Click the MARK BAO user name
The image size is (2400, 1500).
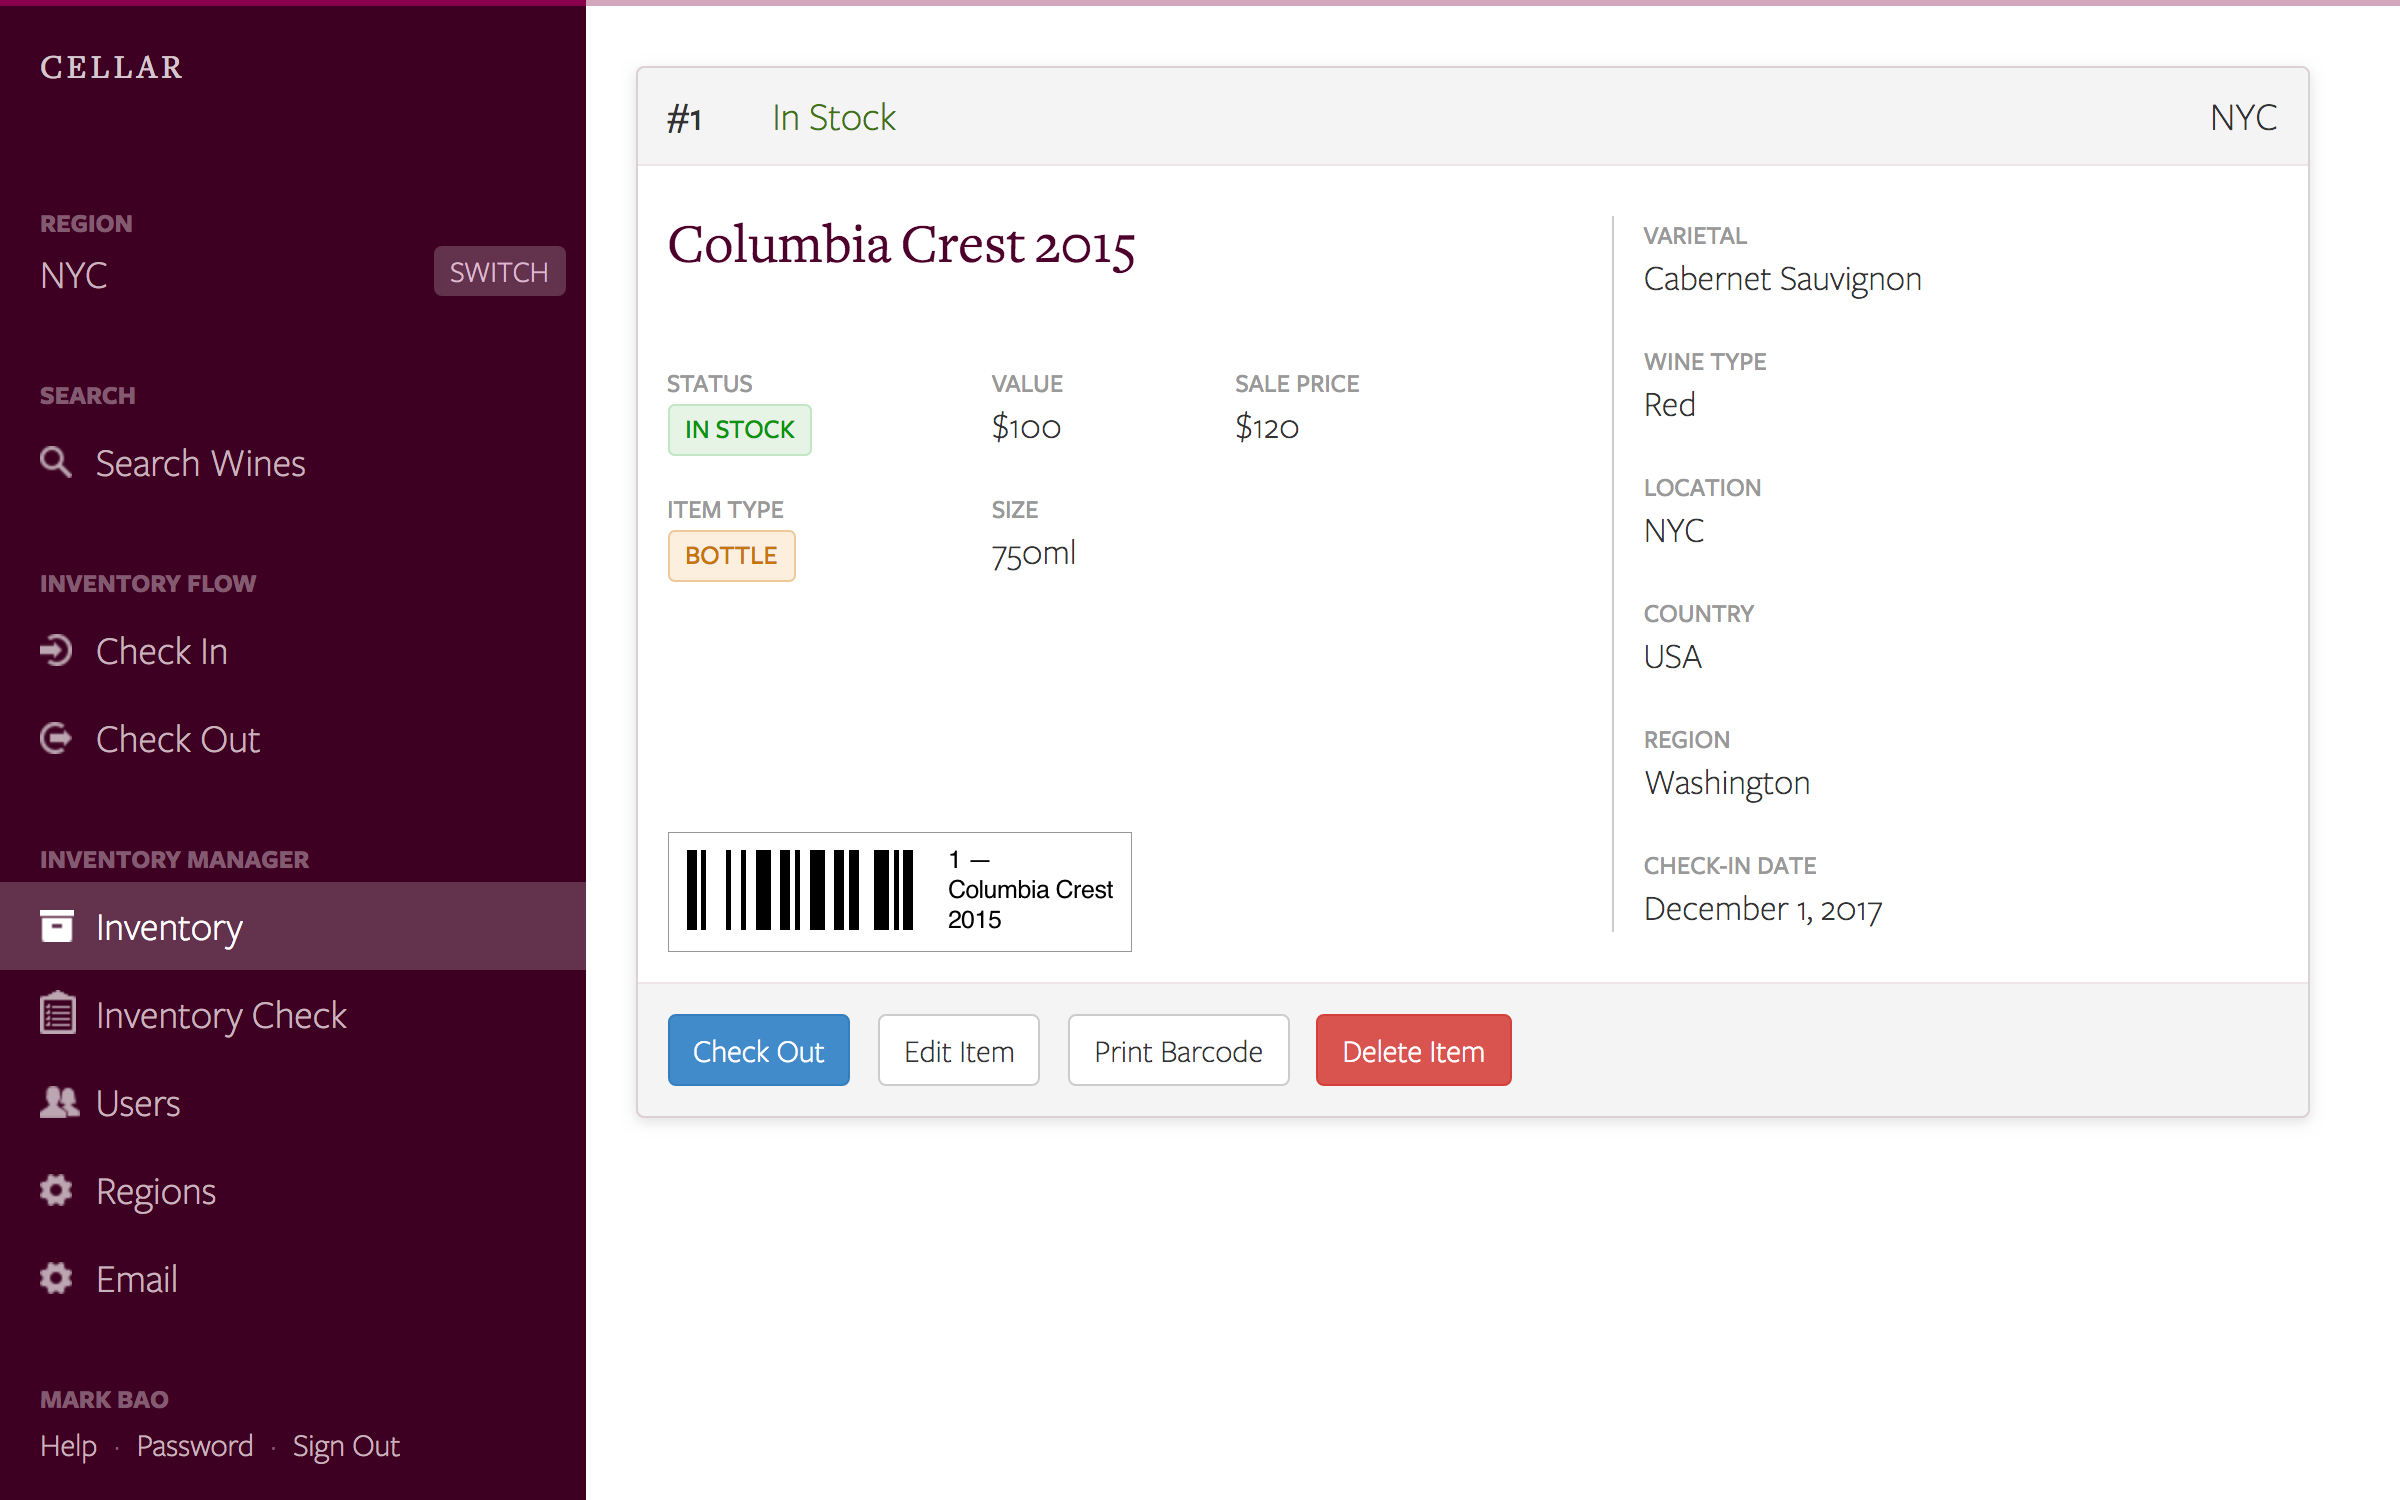[104, 1399]
